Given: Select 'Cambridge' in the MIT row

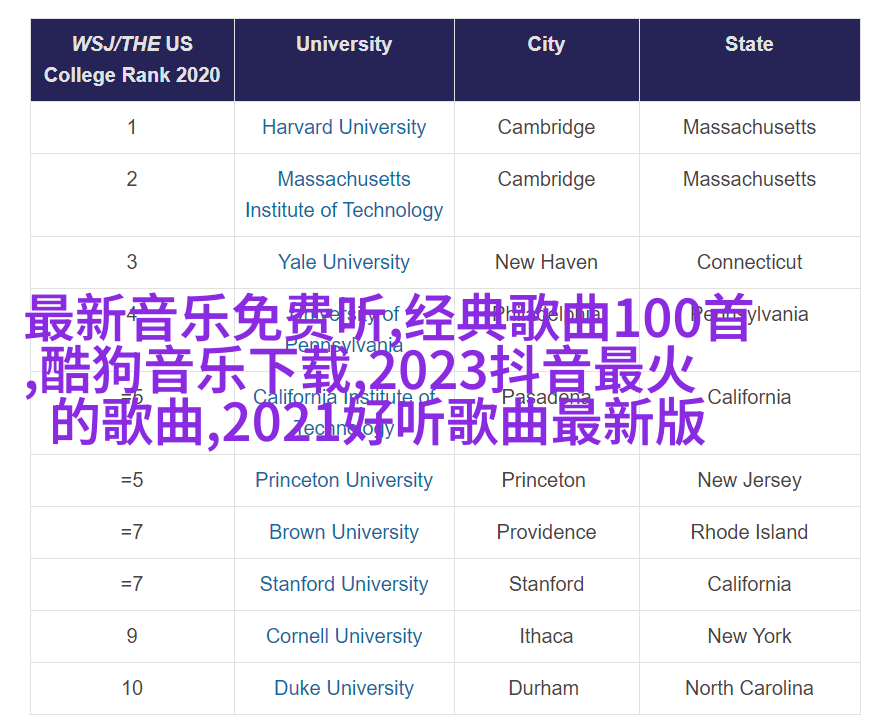Looking at the screenshot, I should (547, 179).
